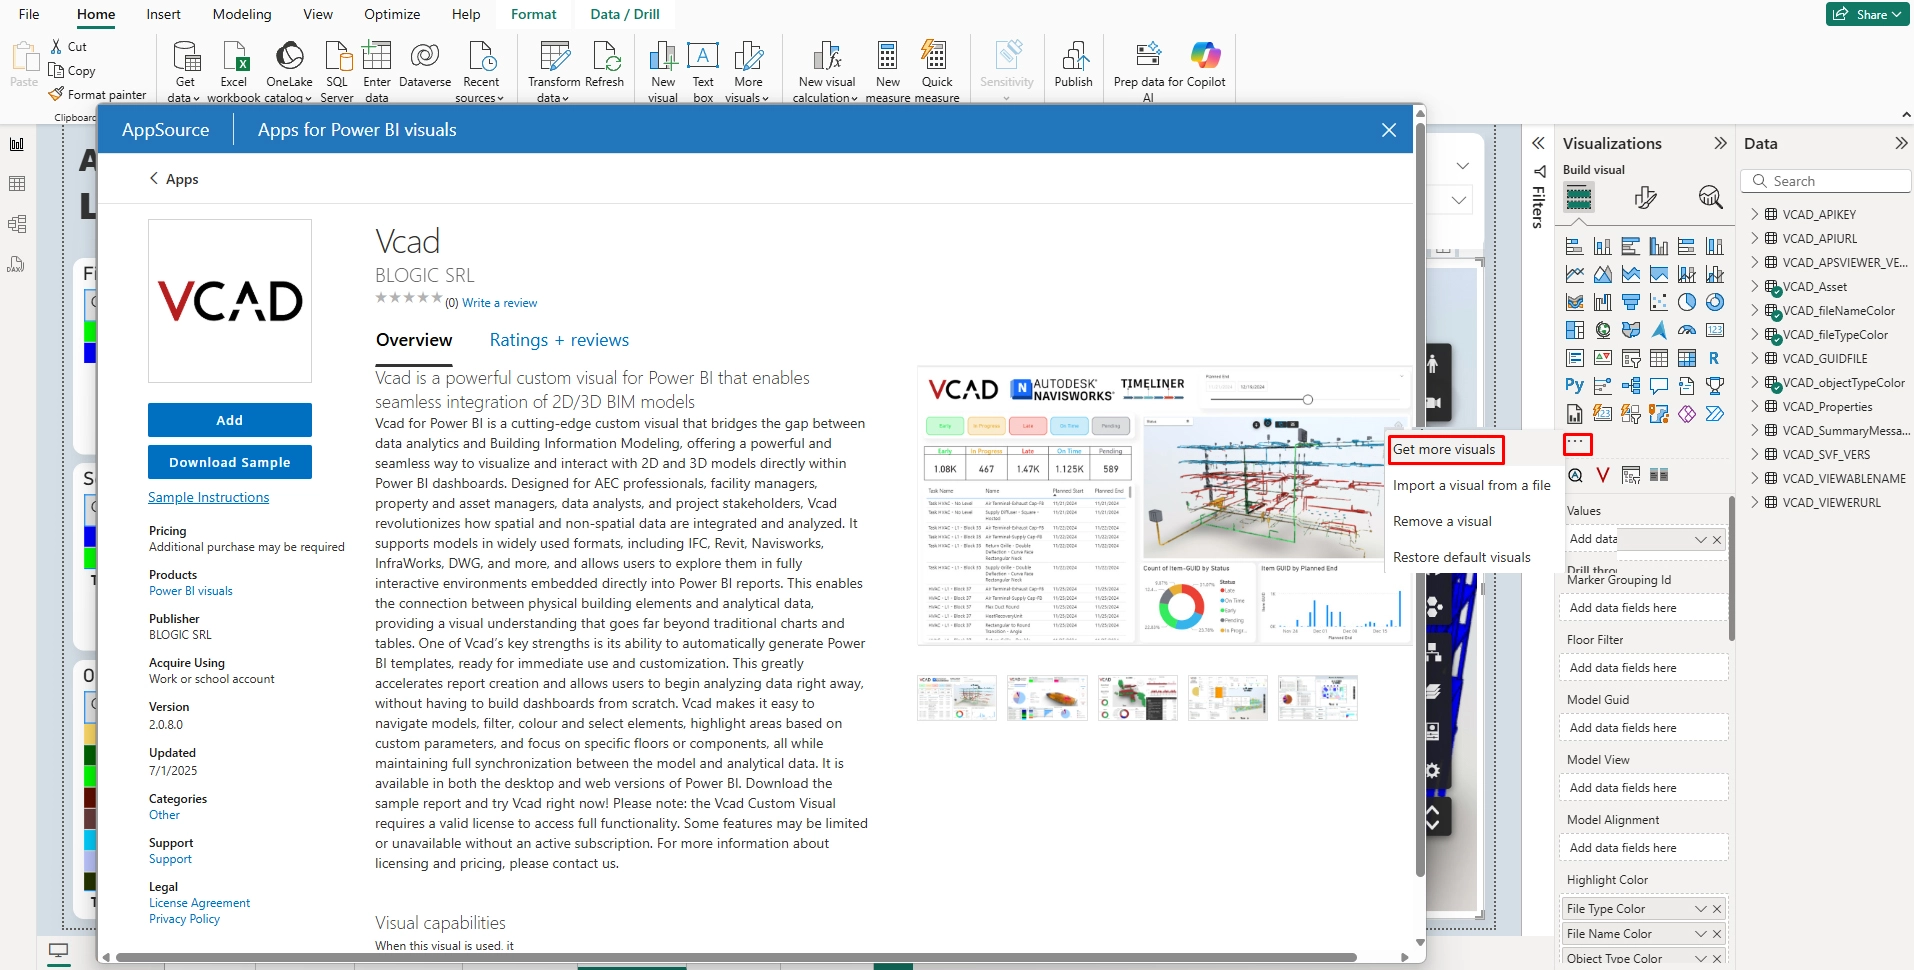Switch to Ratings + reviews tab
The height and width of the screenshot is (970, 1914).
tap(559, 340)
